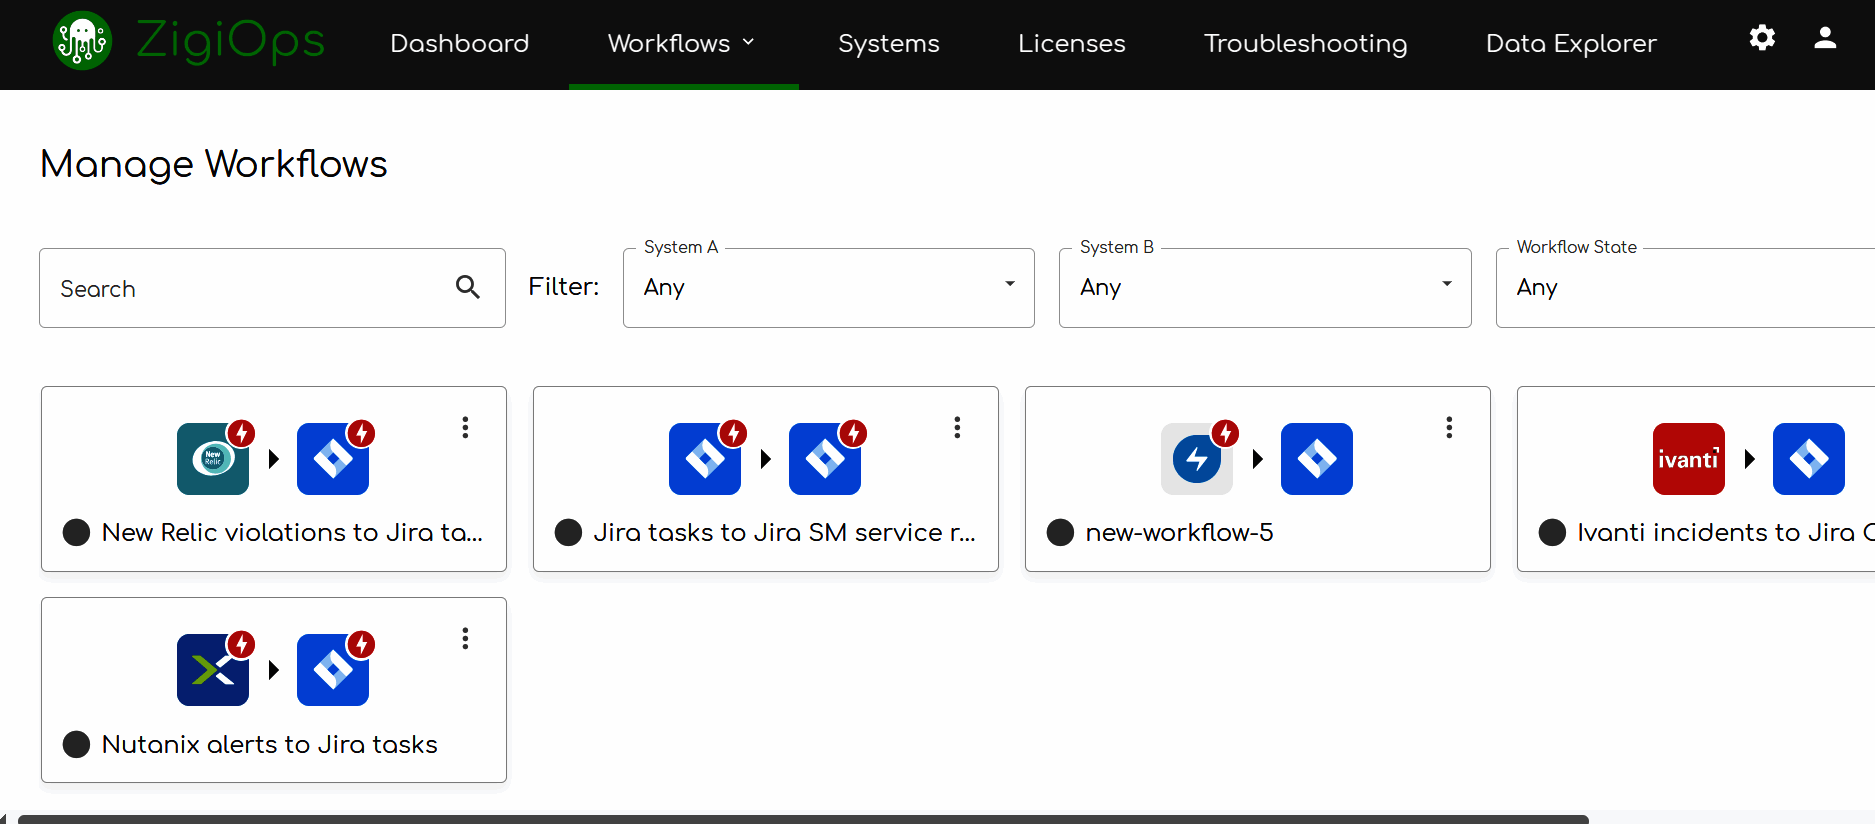Open the settings gear icon
Image resolution: width=1875 pixels, height=824 pixels.
pos(1762,38)
